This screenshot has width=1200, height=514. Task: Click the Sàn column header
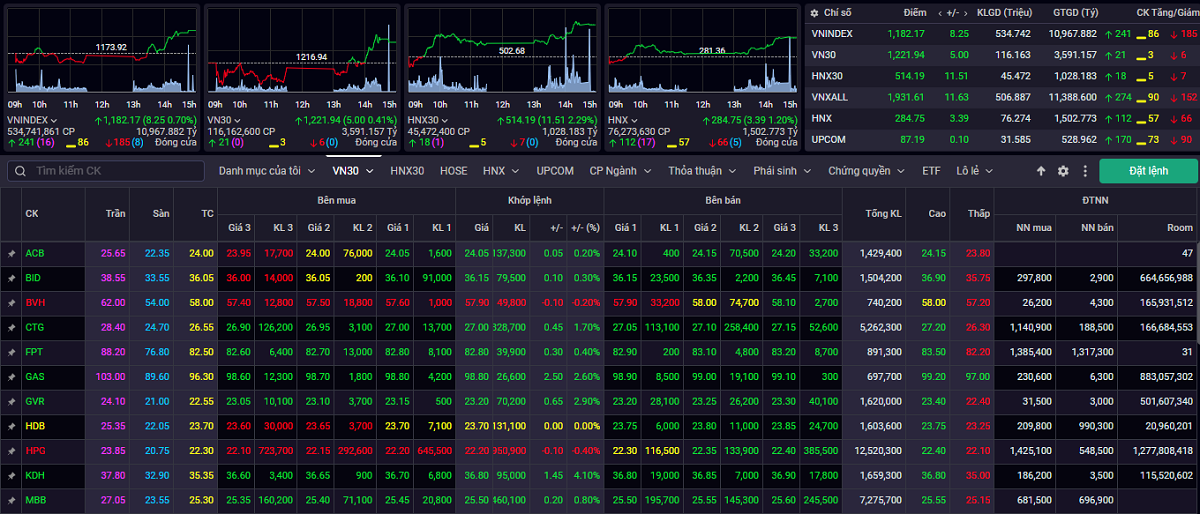click(162, 213)
